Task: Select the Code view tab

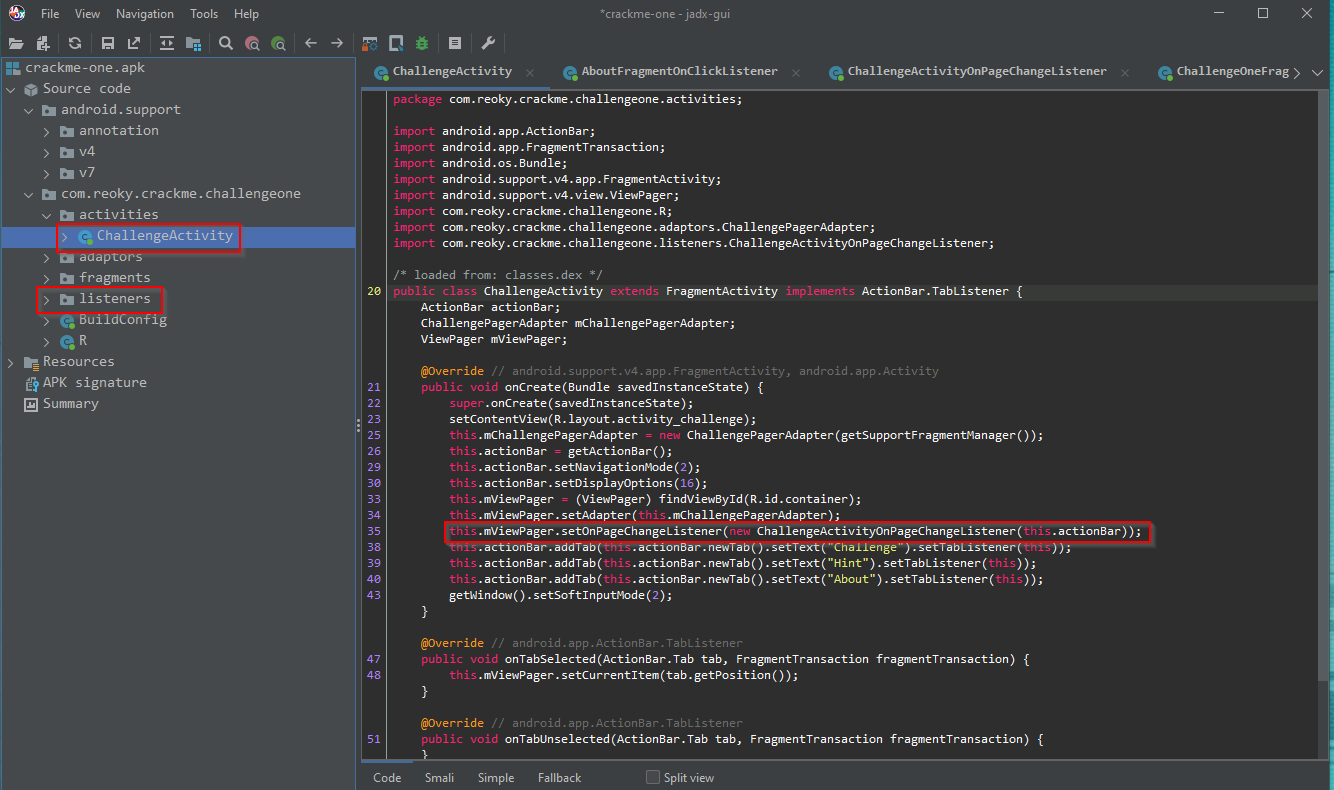Action: (387, 777)
